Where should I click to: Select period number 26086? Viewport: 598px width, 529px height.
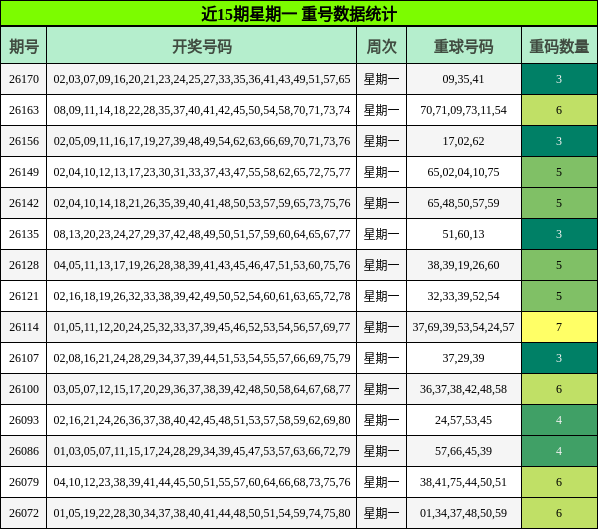tap(24, 451)
